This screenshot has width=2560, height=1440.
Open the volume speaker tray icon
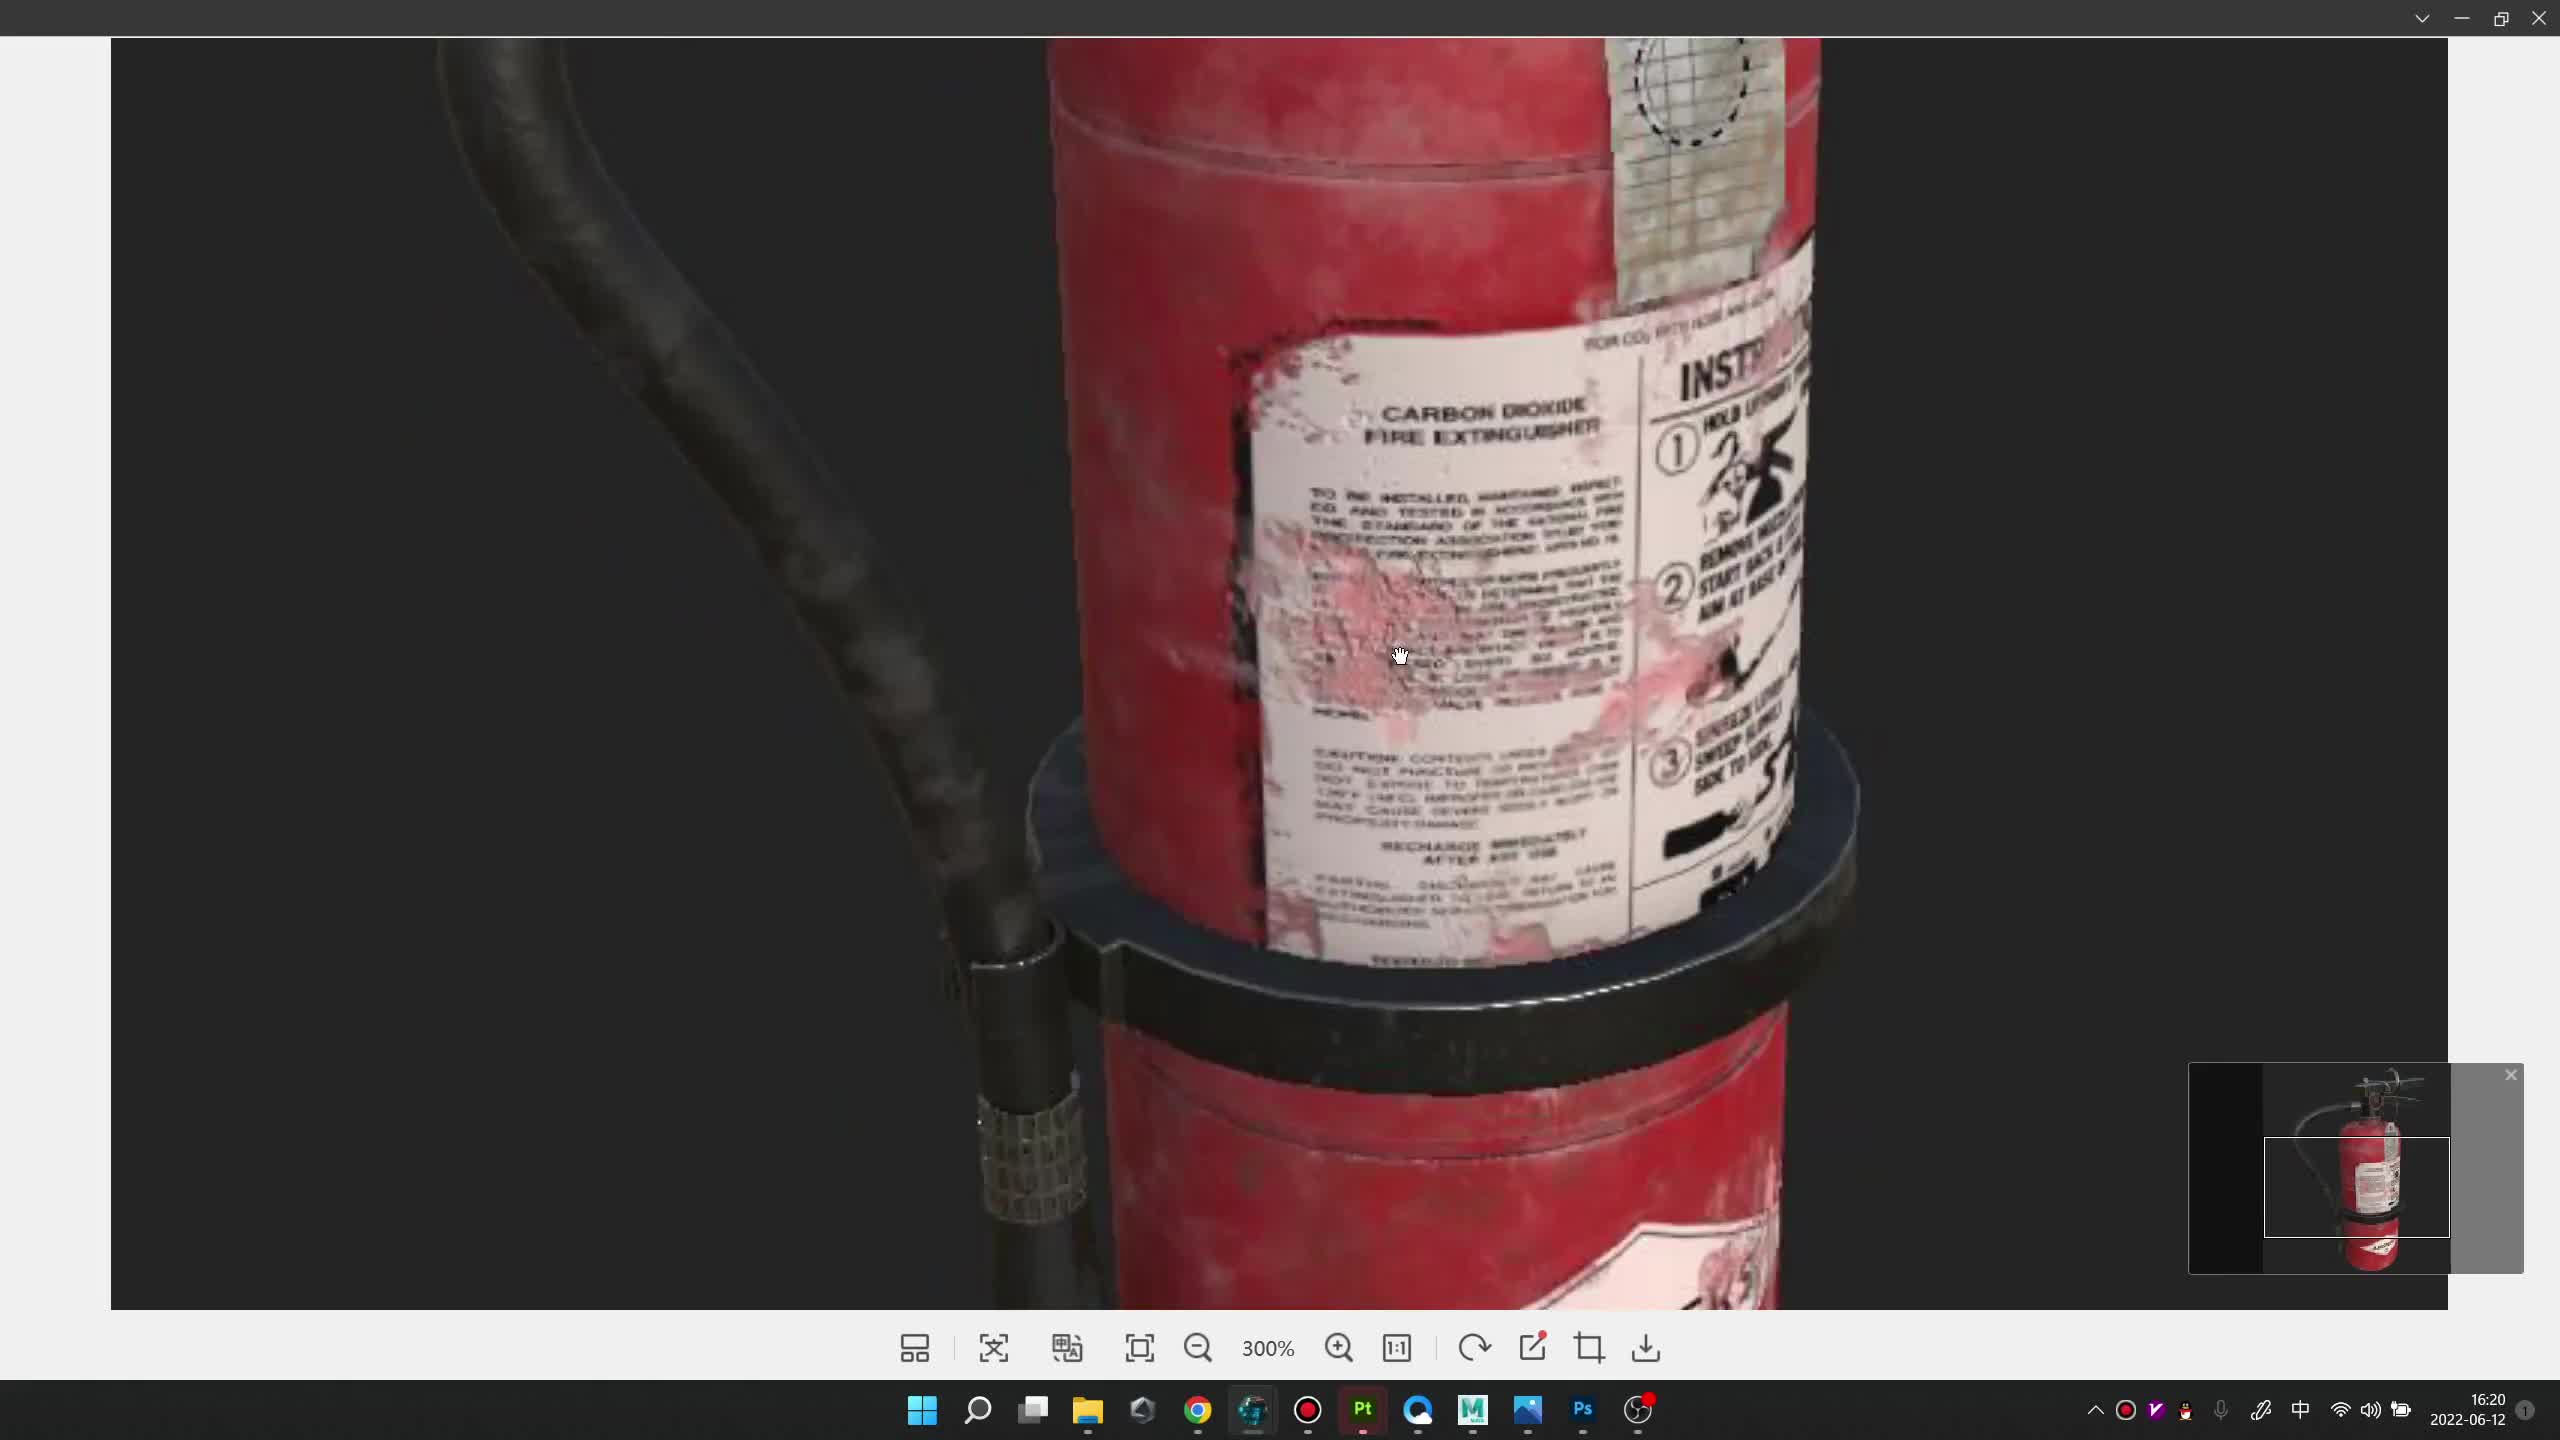[x=2370, y=1410]
